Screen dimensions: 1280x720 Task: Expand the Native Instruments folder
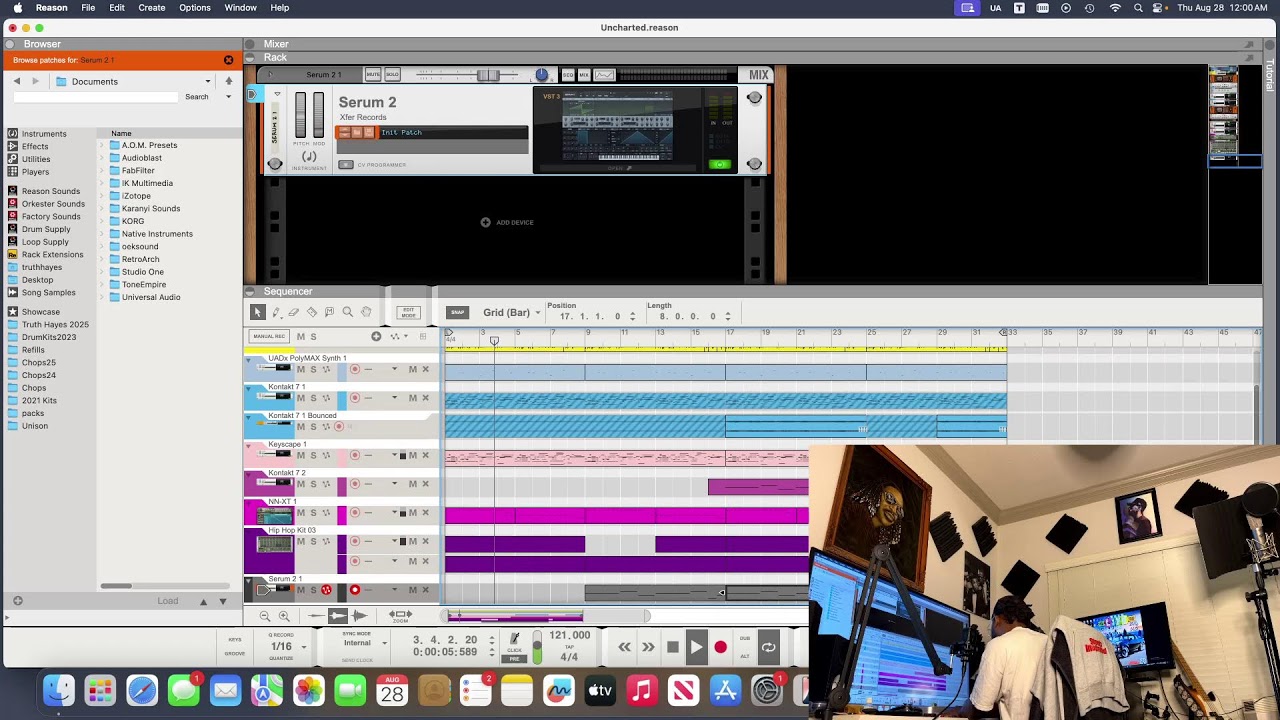(x=101, y=234)
